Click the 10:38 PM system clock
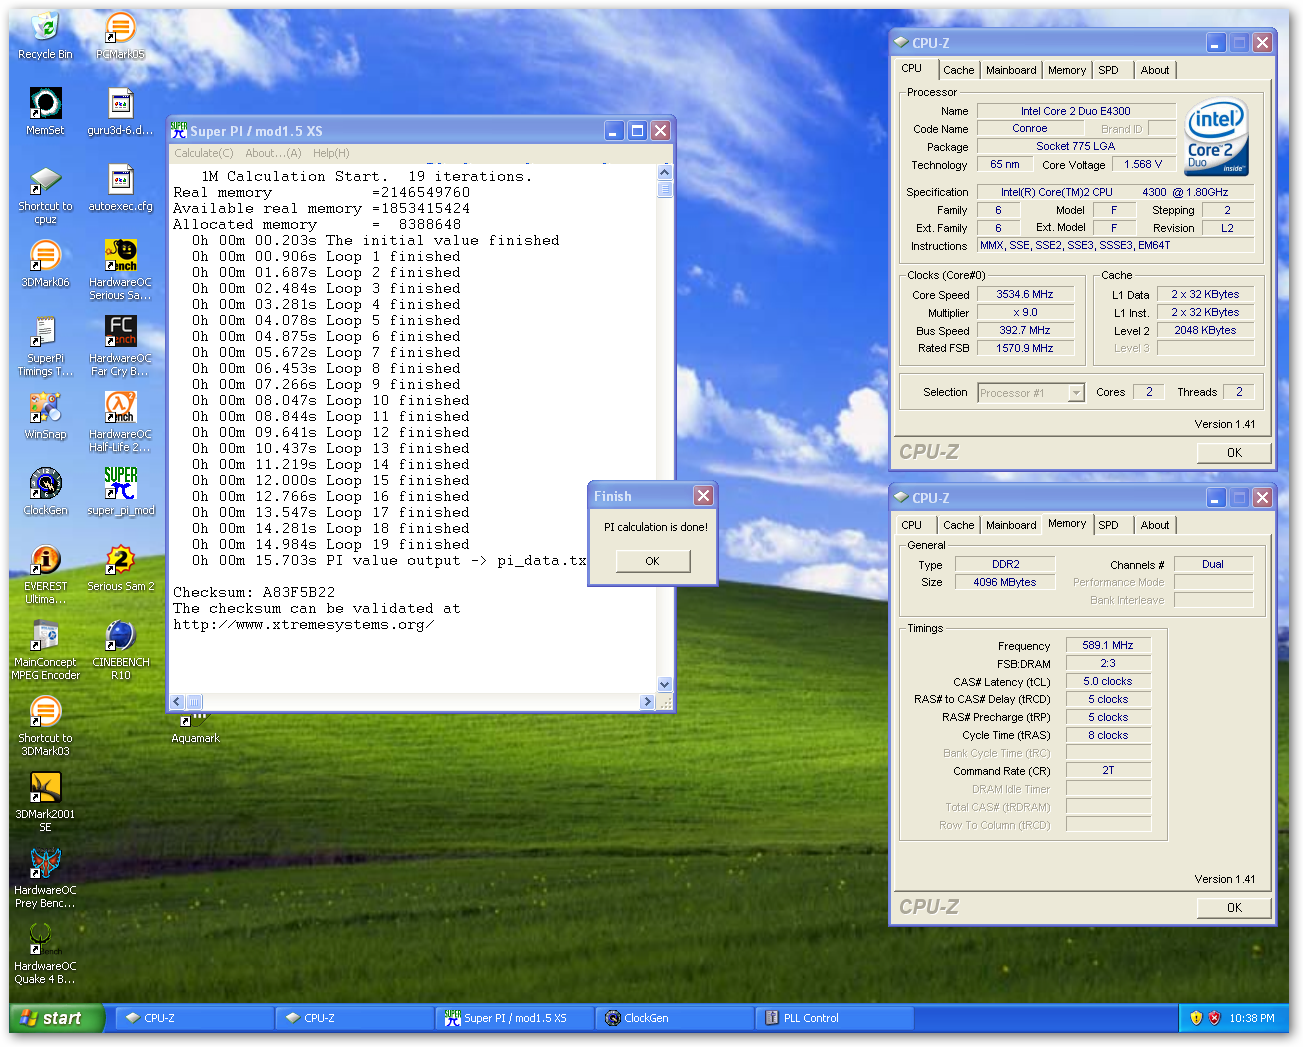The image size is (1303, 1047). tap(1252, 1018)
